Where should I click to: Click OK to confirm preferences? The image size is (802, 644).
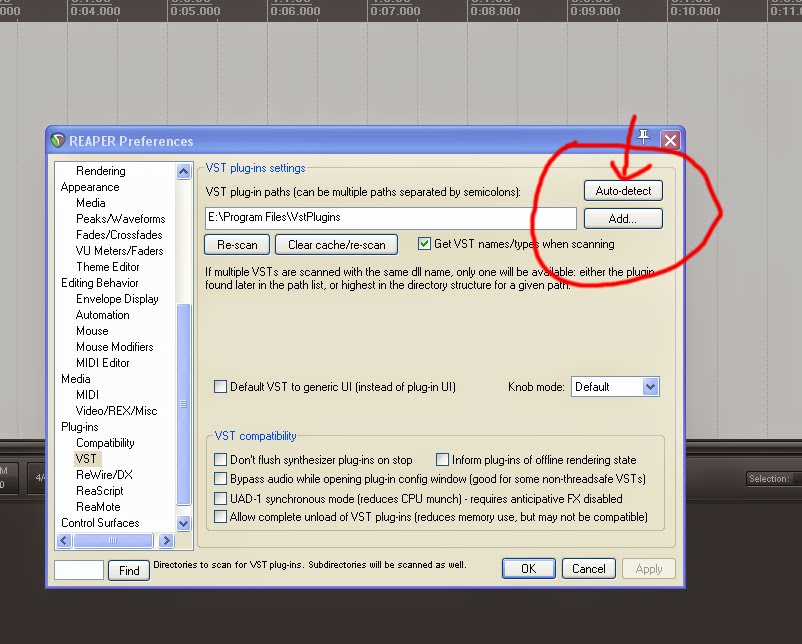528,569
